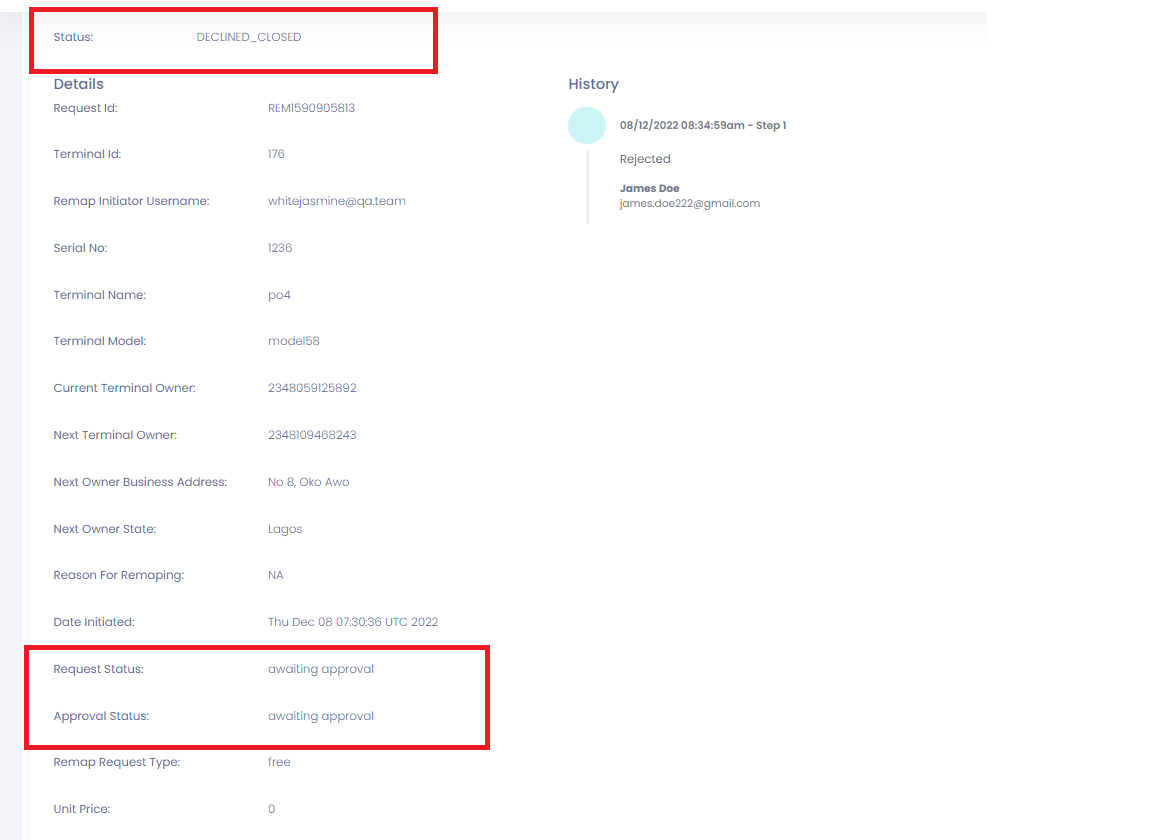Click the Request Id value REM1590905813

pos(311,108)
